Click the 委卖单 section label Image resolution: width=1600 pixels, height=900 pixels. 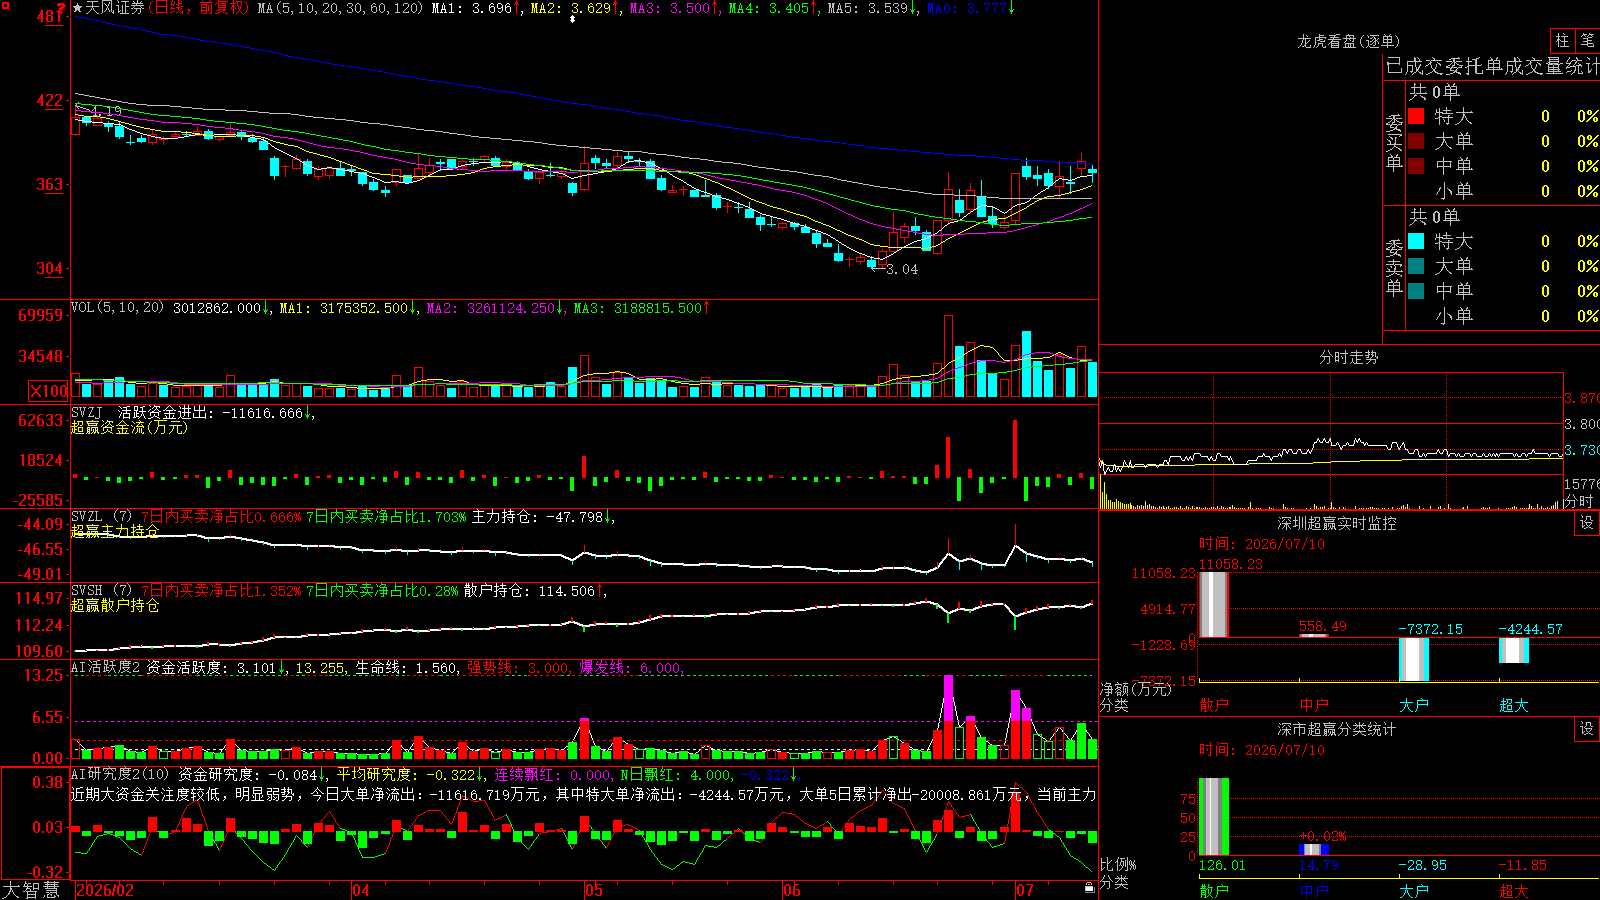click(x=1394, y=267)
